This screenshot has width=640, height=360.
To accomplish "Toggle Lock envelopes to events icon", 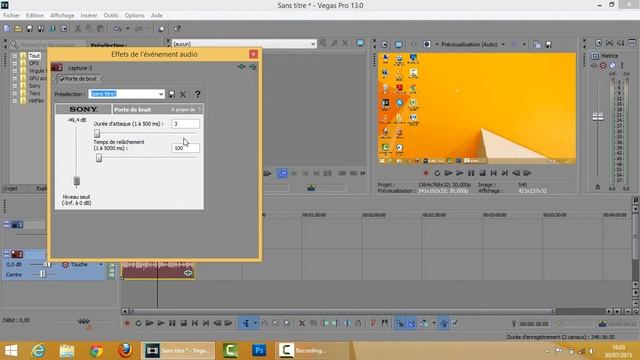I will click(444, 323).
